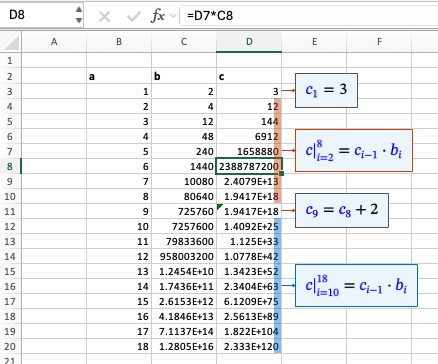Click the header cell labeled a
This screenshot has width=438, height=364.
pyautogui.click(x=119, y=76)
